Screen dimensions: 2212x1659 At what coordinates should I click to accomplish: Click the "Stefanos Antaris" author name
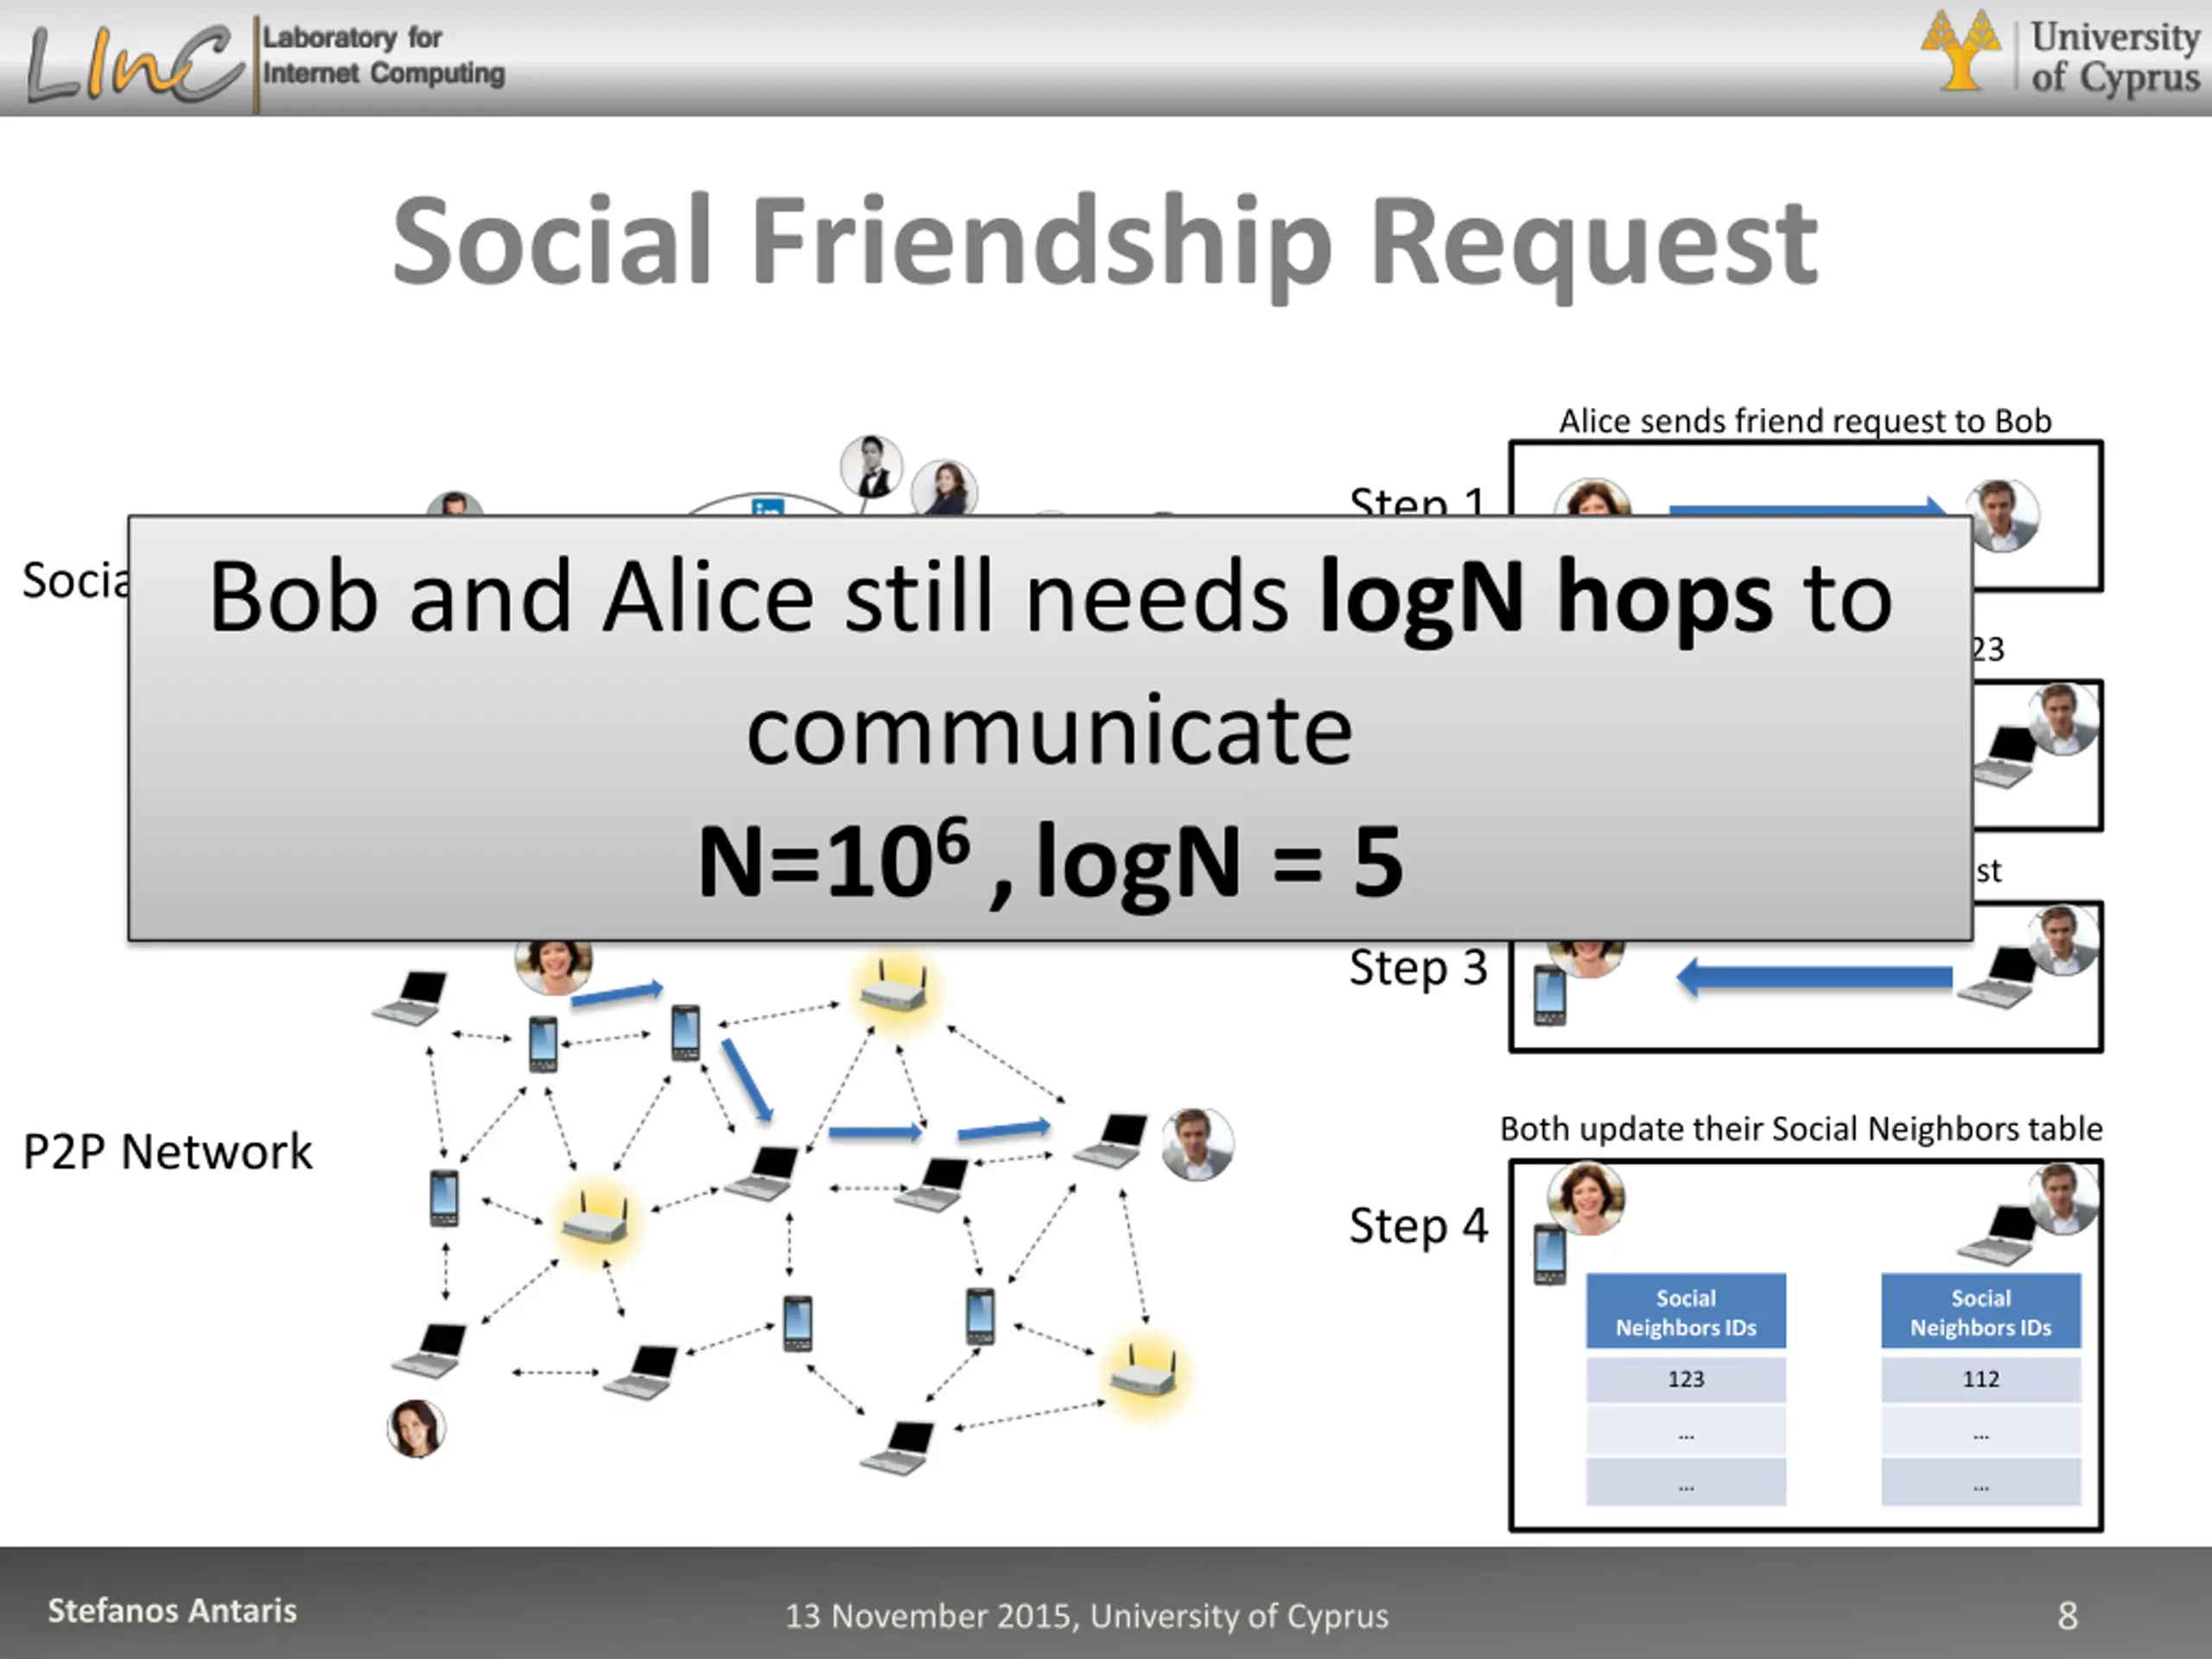(172, 1611)
